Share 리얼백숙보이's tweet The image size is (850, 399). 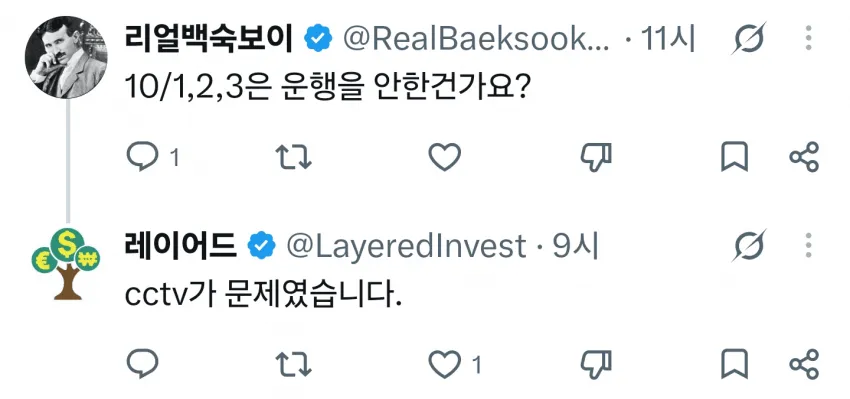point(804,157)
